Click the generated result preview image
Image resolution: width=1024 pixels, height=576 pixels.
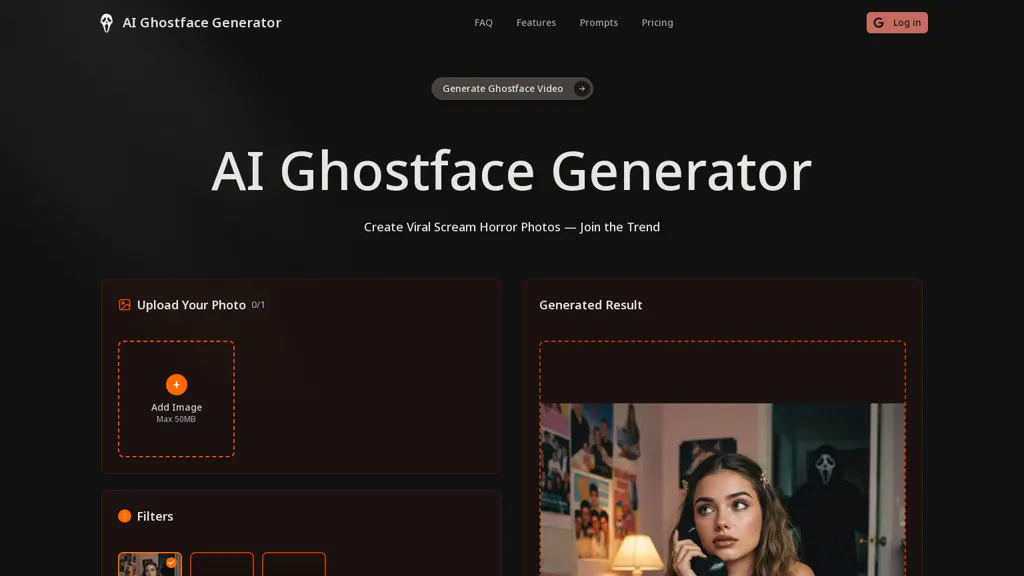tap(722, 490)
